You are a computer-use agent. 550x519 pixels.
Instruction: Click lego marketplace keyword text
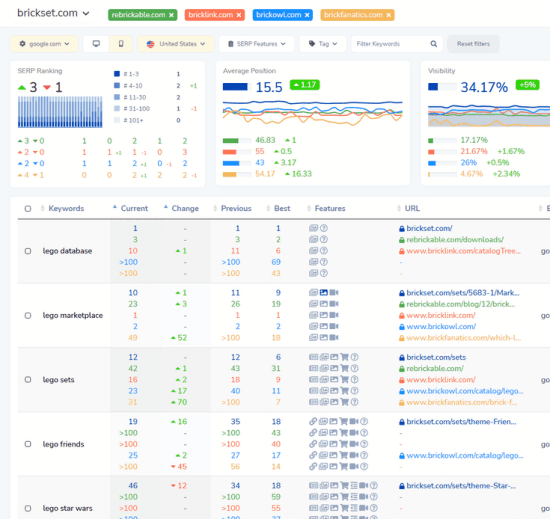point(73,316)
